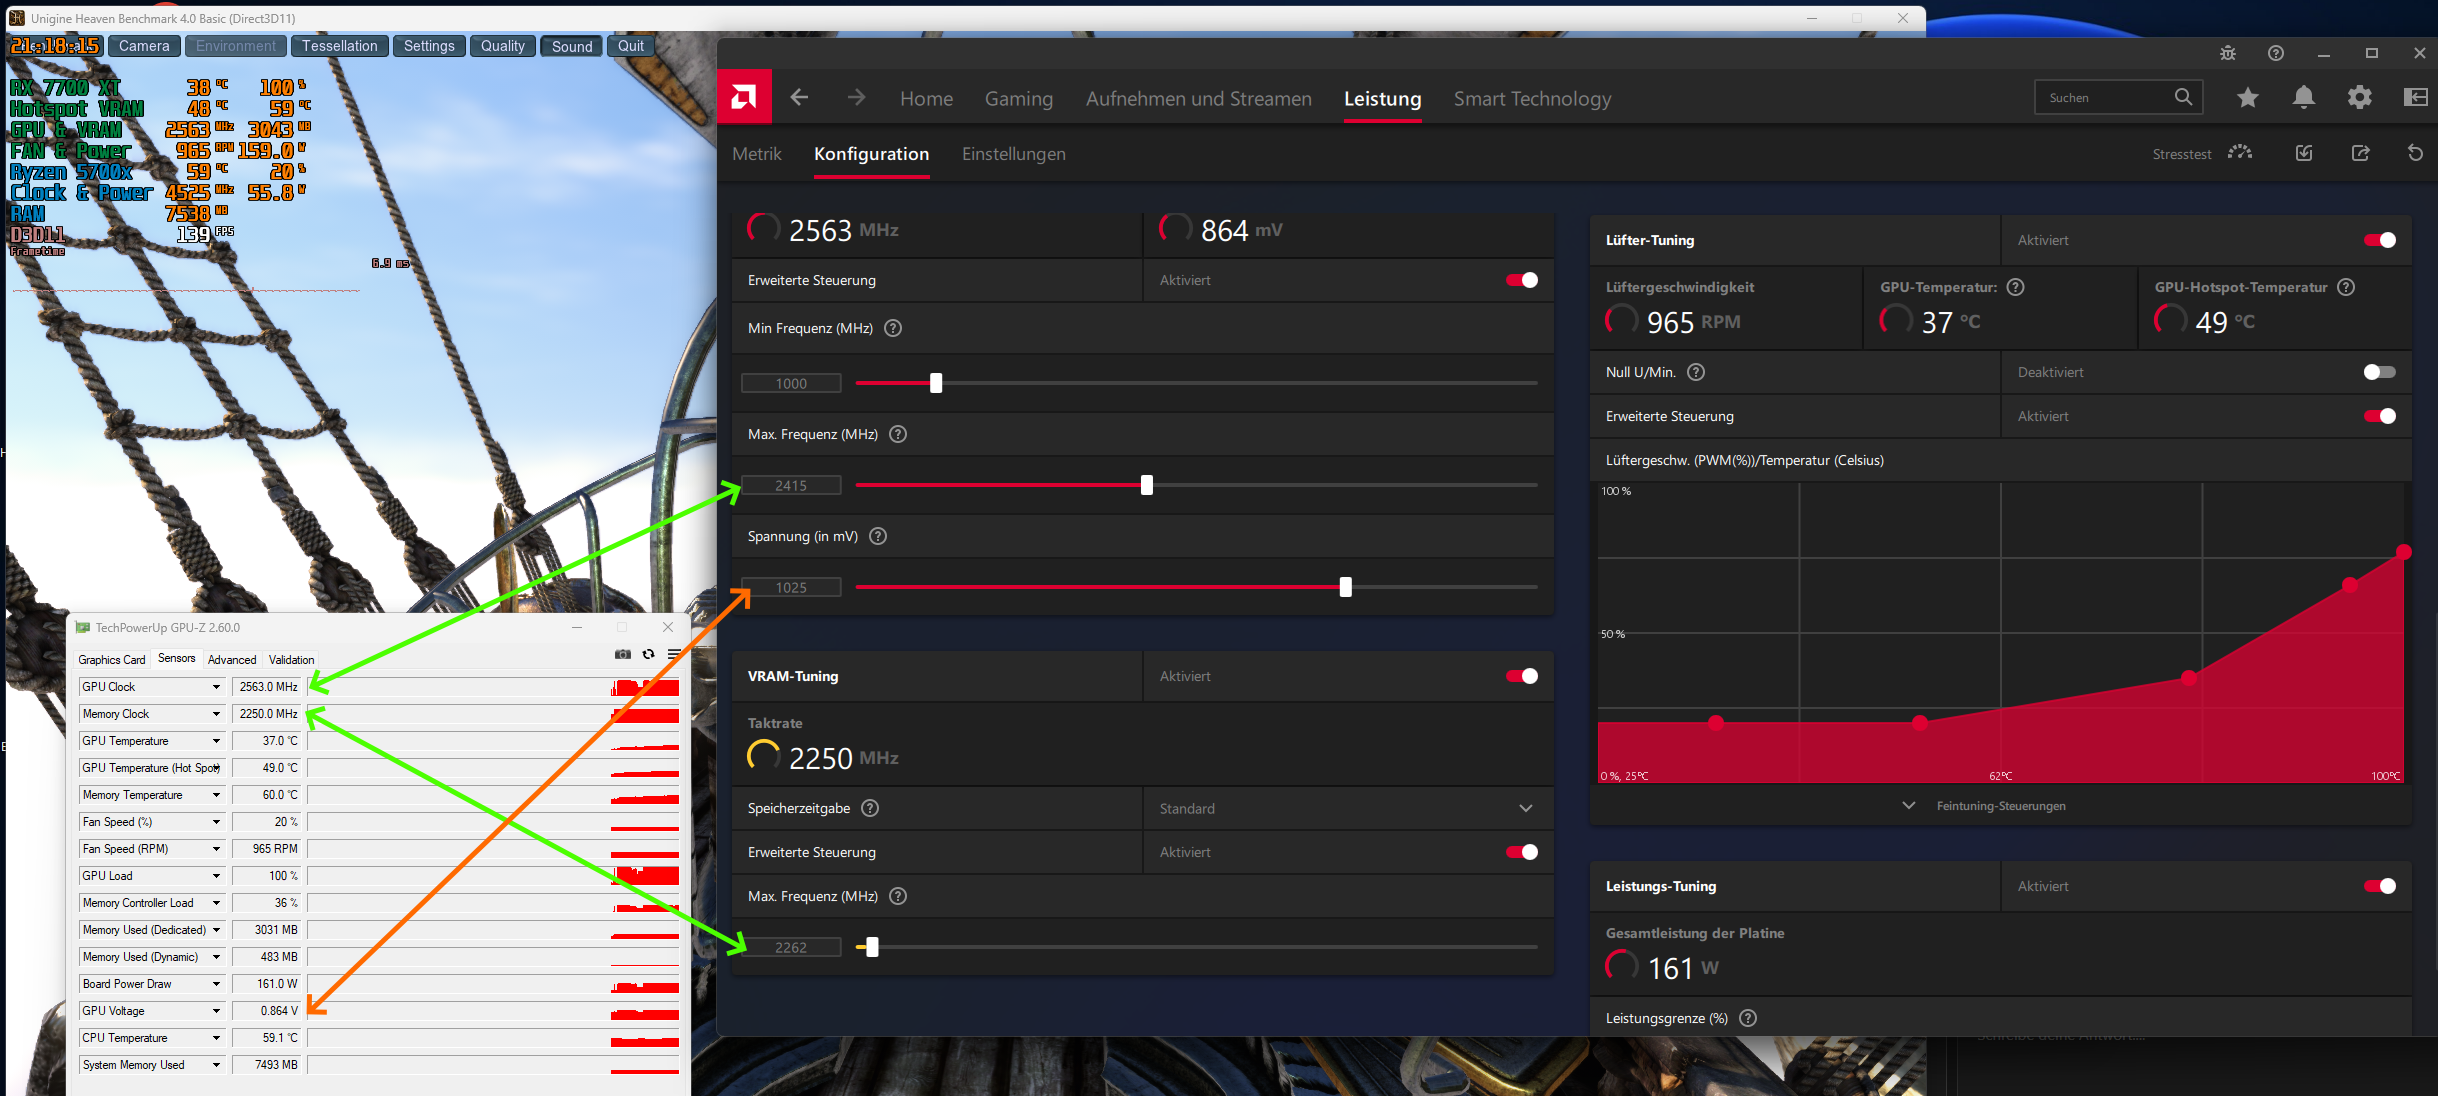Expand Feintuning-Steuerungen chevron
The image size is (2438, 1096).
(x=1908, y=806)
